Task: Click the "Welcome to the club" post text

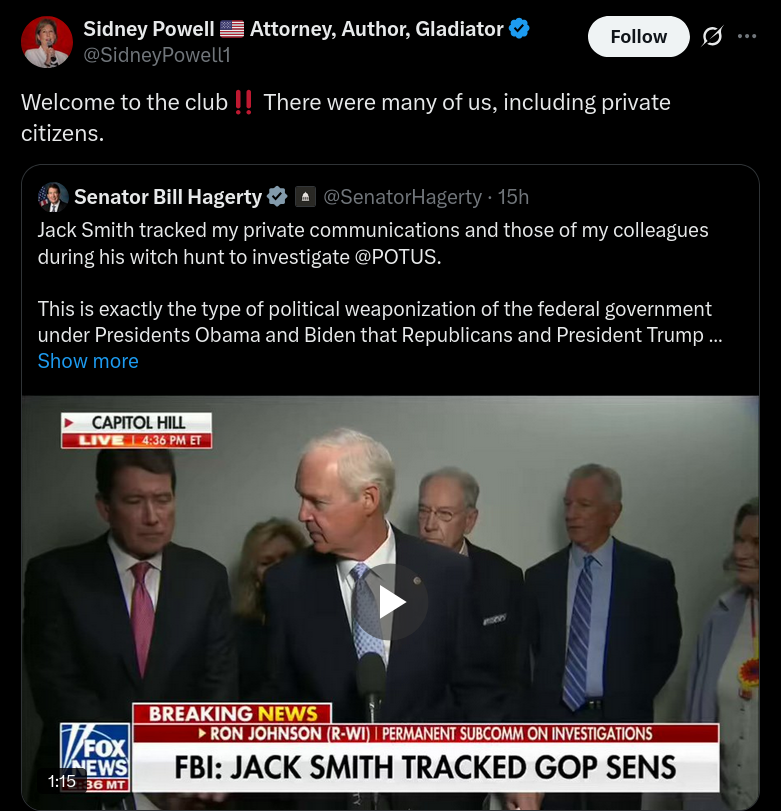Action: point(125,102)
